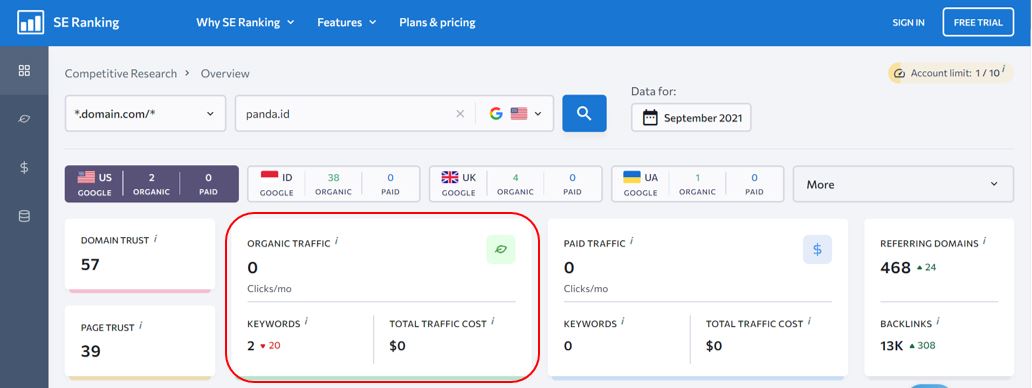Open the Google US search engine dropdown

click(515, 114)
